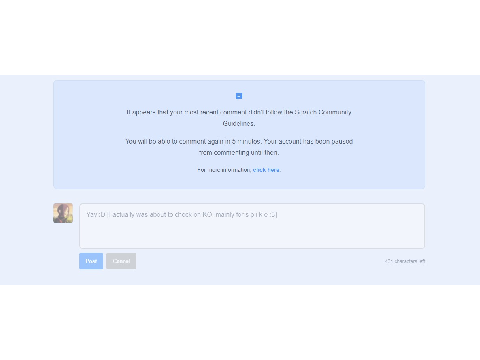Screen dimensions: 480x360
Task: Click the characters left counter text
Action: [405, 261]
